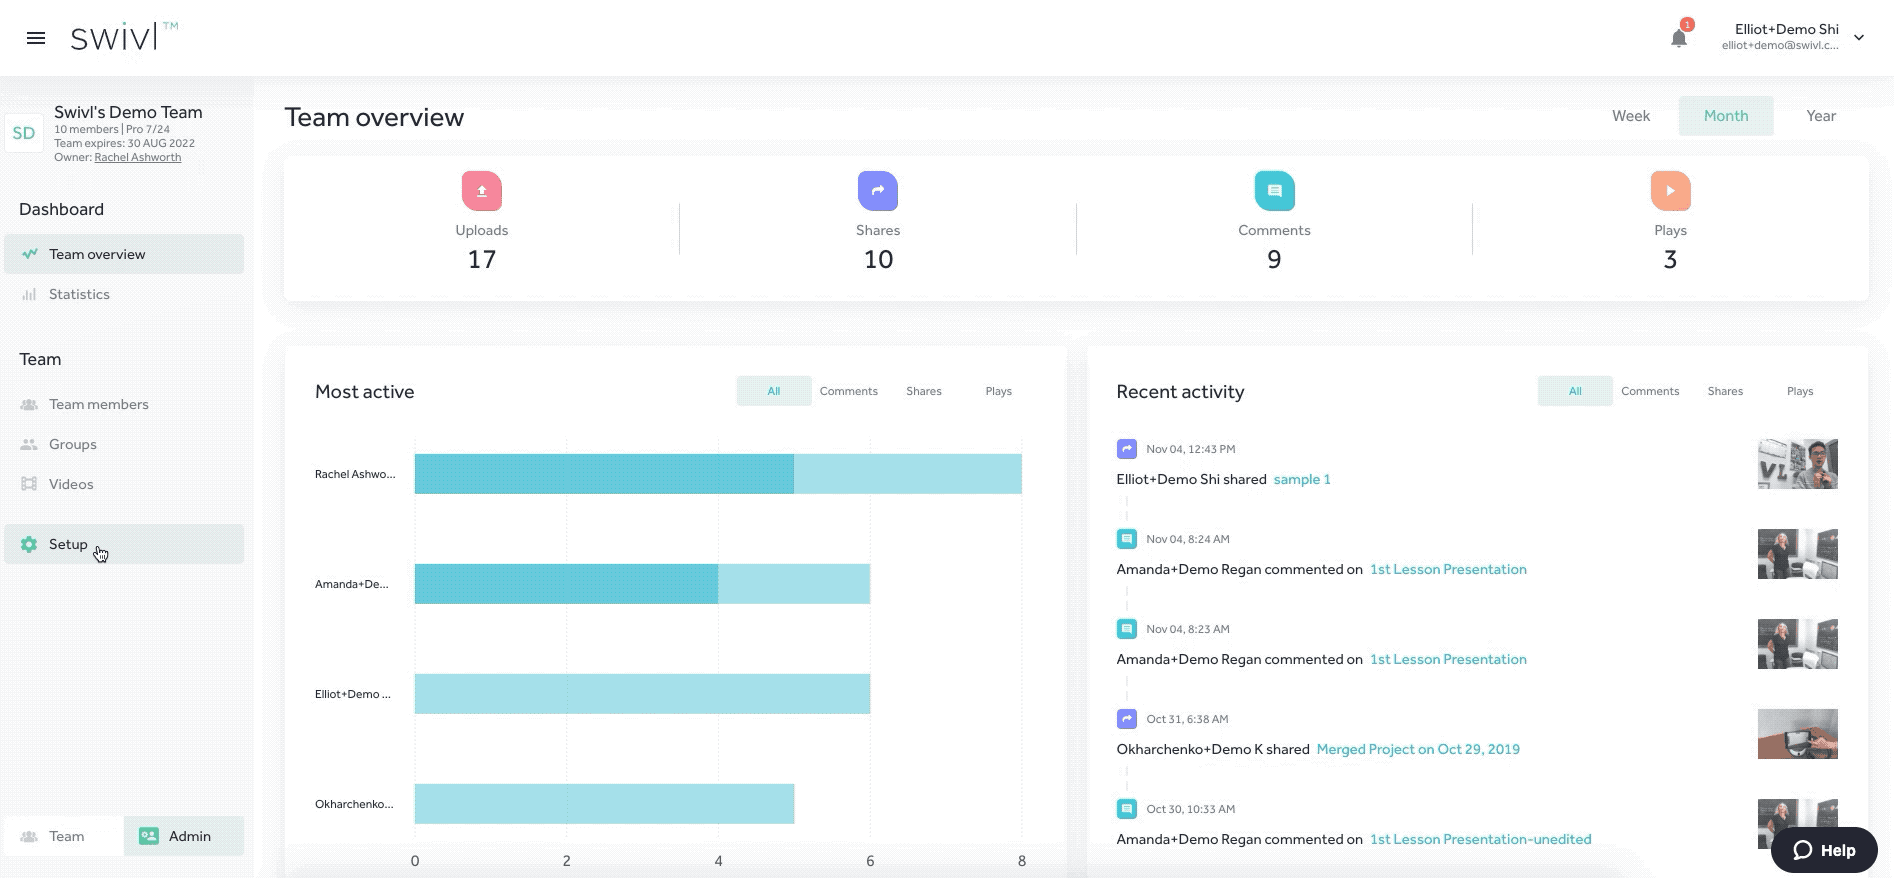Click the purple Shares icon
The image size is (1894, 878).
click(877, 191)
